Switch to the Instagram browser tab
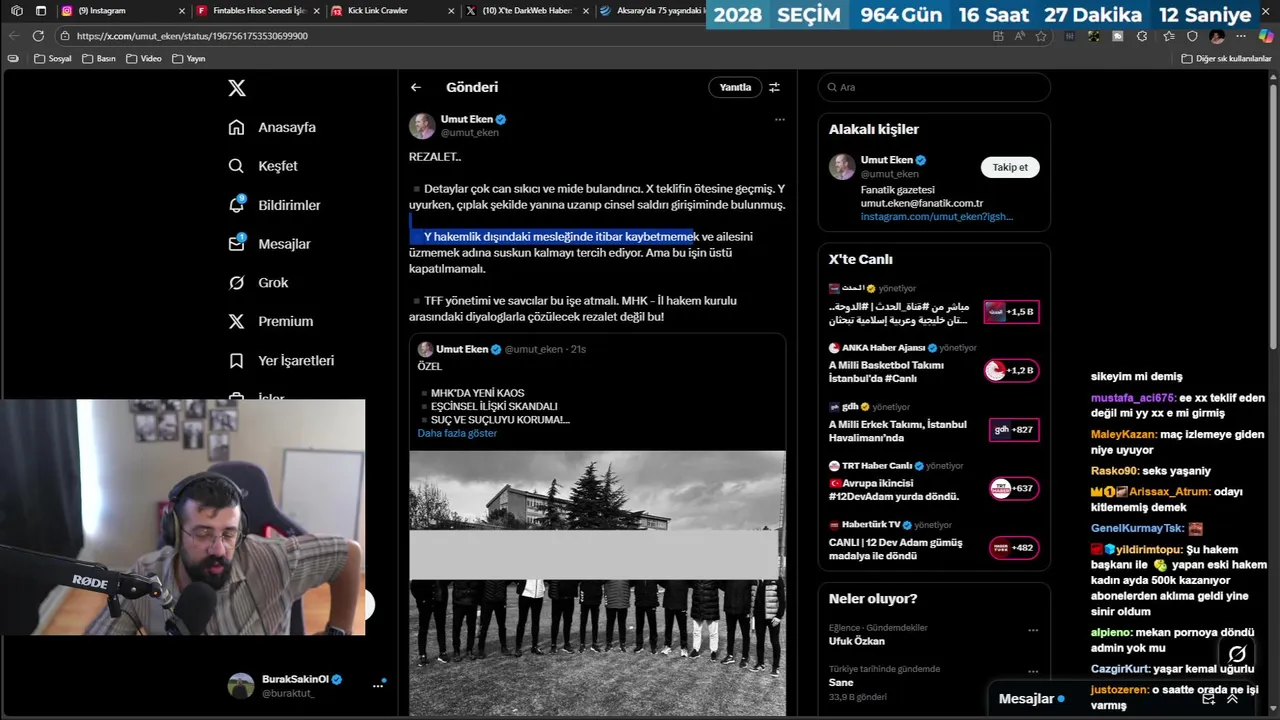This screenshot has height=720, width=1280. click(123, 11)
